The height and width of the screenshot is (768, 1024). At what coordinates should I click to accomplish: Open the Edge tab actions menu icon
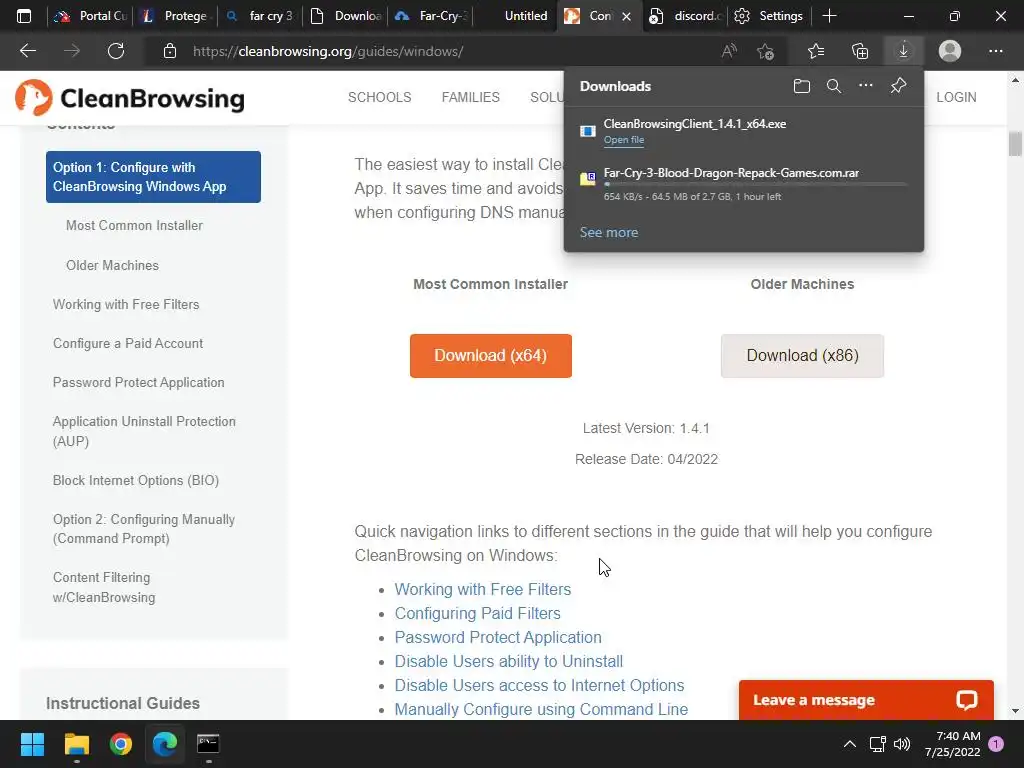pyautogui.click(x=24, y=16)
